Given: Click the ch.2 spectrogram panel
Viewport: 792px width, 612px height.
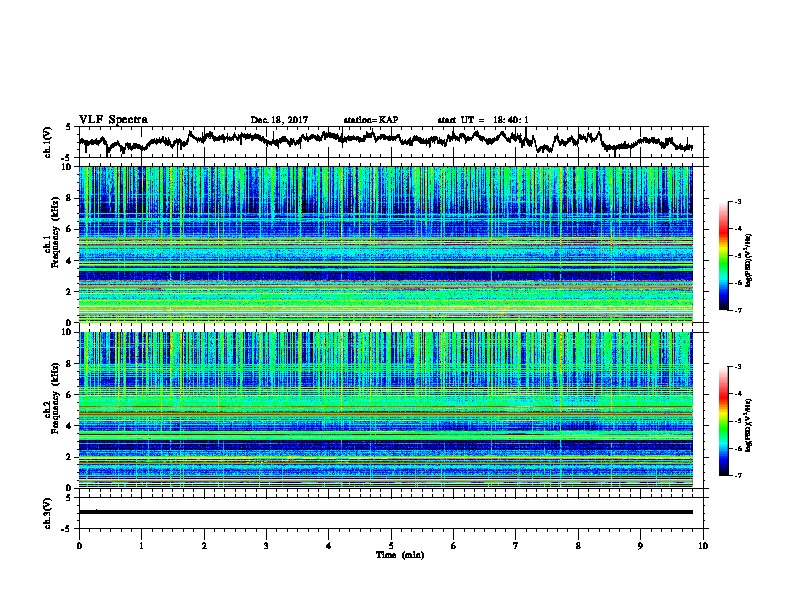Looking at the screenshot, I should coord(386,410).
